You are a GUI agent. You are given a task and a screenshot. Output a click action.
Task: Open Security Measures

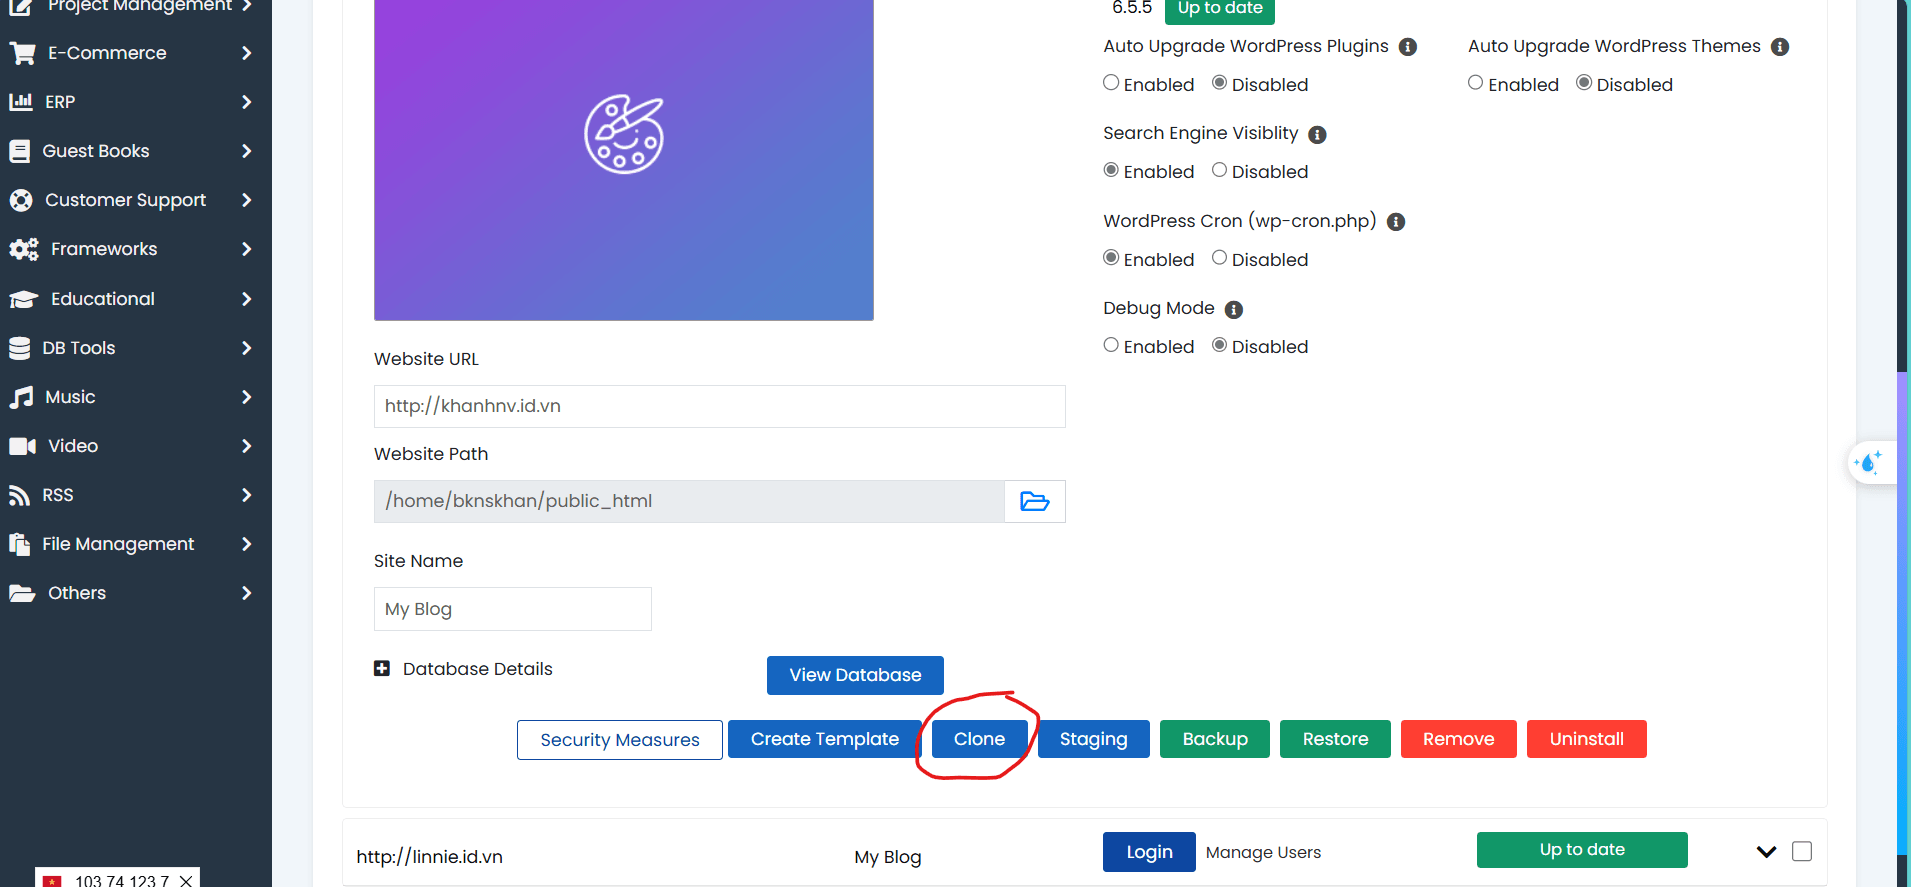620,740
